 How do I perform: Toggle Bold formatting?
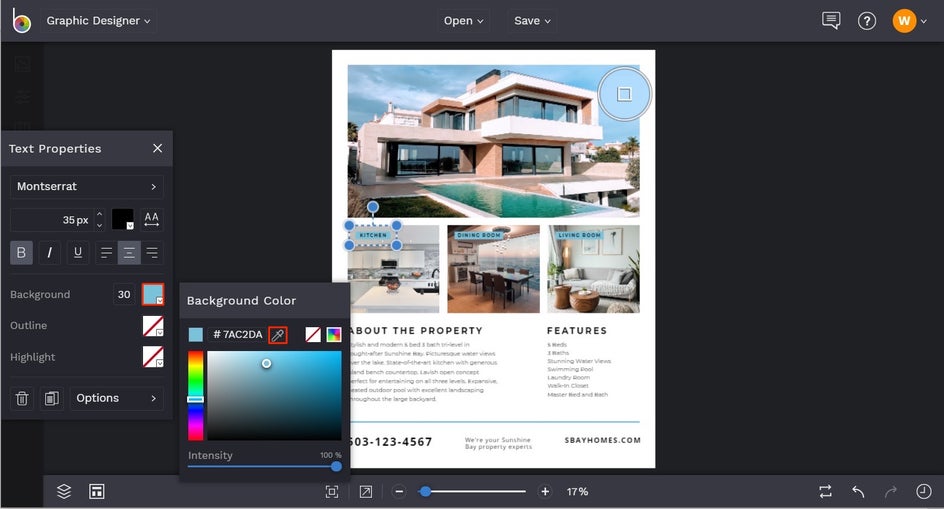pyautogui.click(x=21, y=252)
